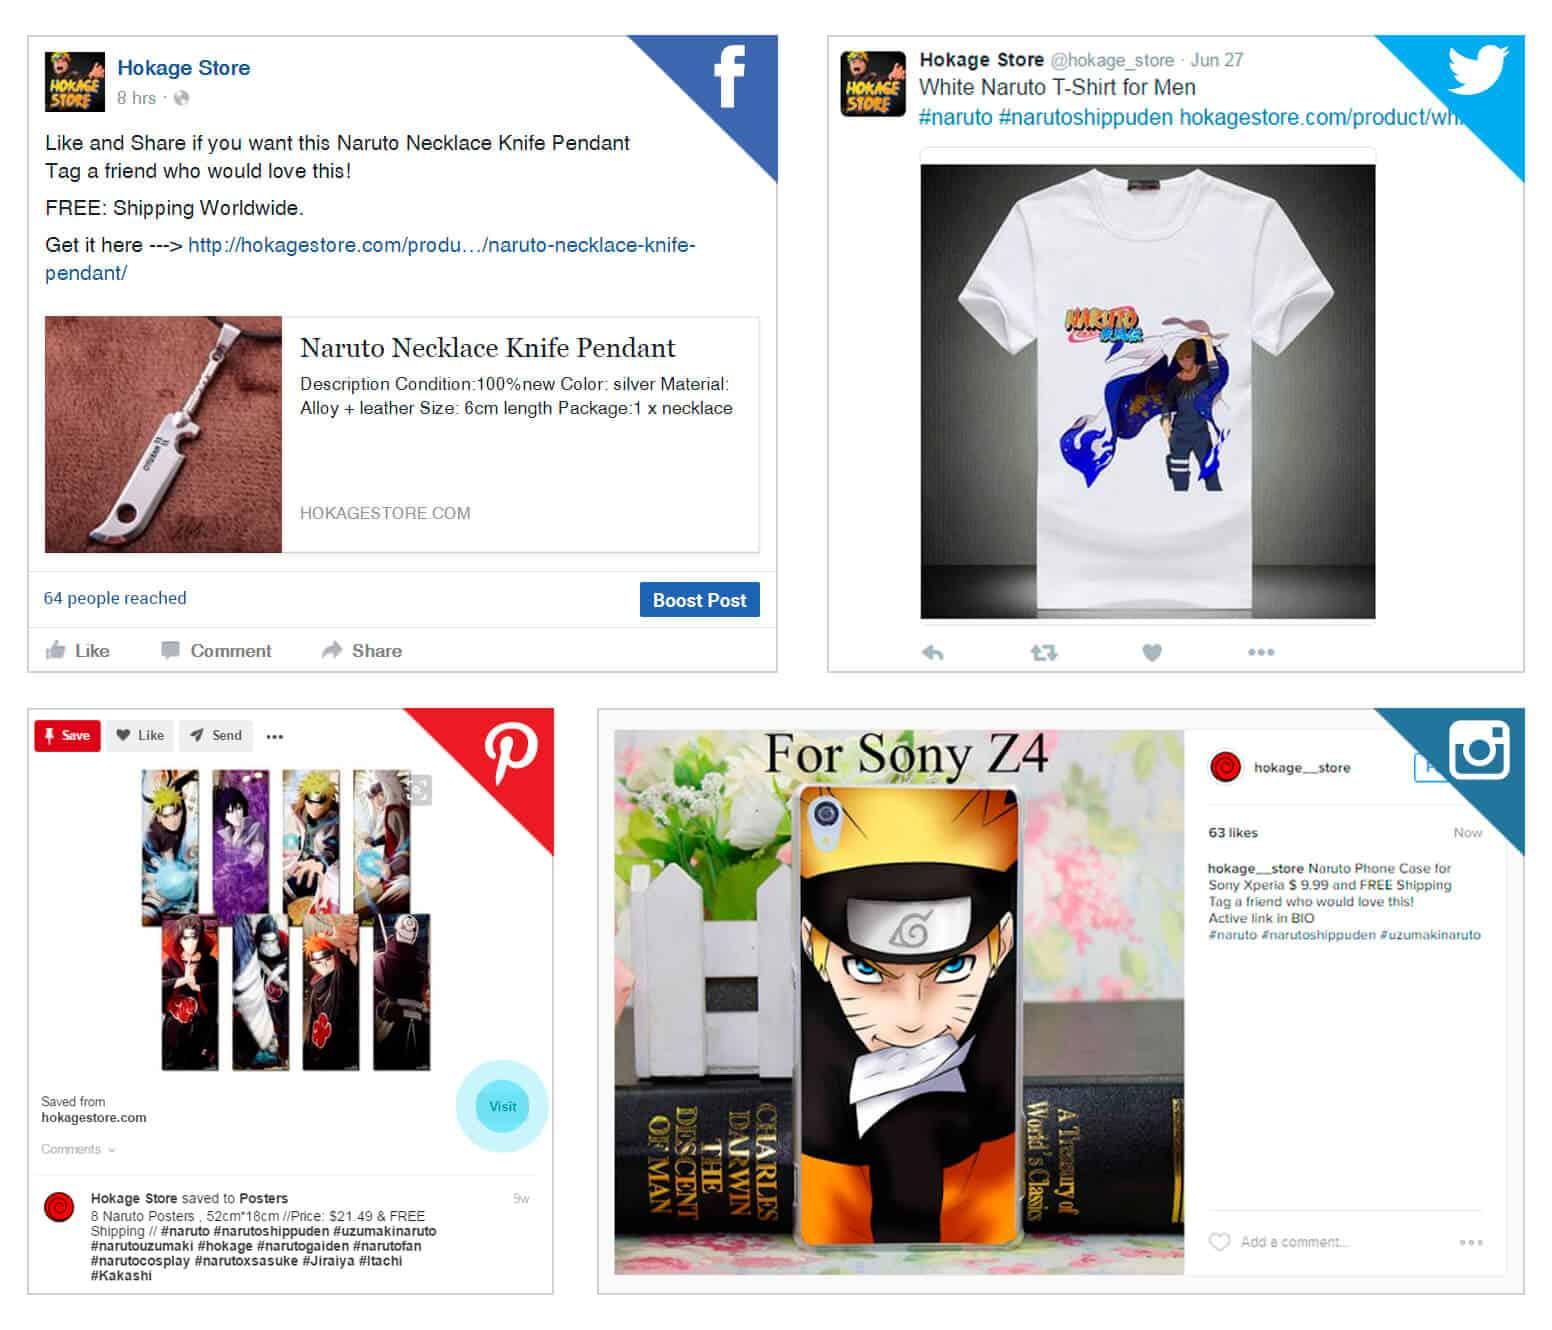Open Instagram comment three-dot options
The image size is (1552, 1330).
coord(1471,1242)
